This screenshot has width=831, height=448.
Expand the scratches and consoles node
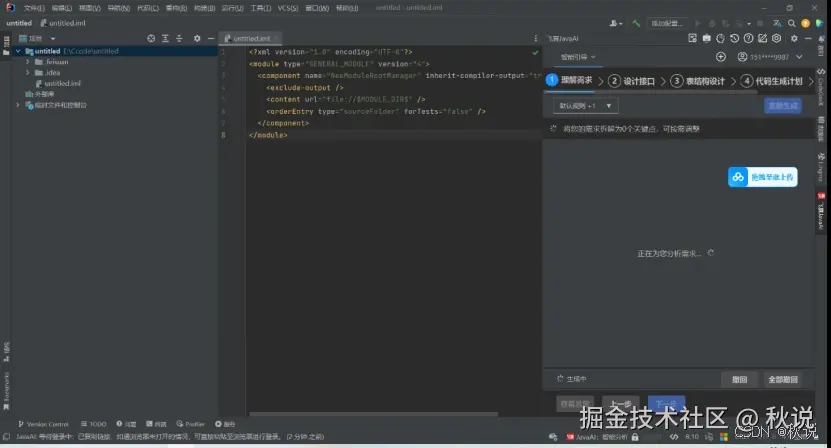(18, 105)
